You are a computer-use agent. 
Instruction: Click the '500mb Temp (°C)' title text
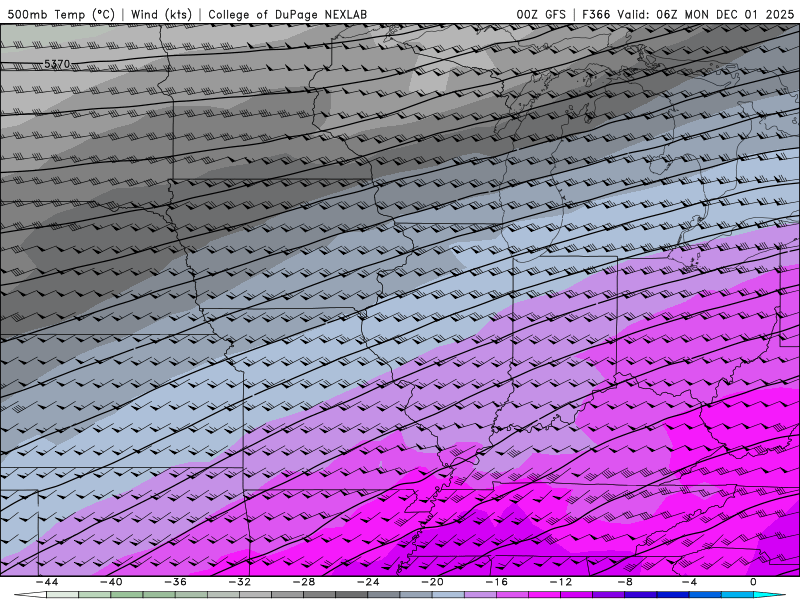point(61,14)
